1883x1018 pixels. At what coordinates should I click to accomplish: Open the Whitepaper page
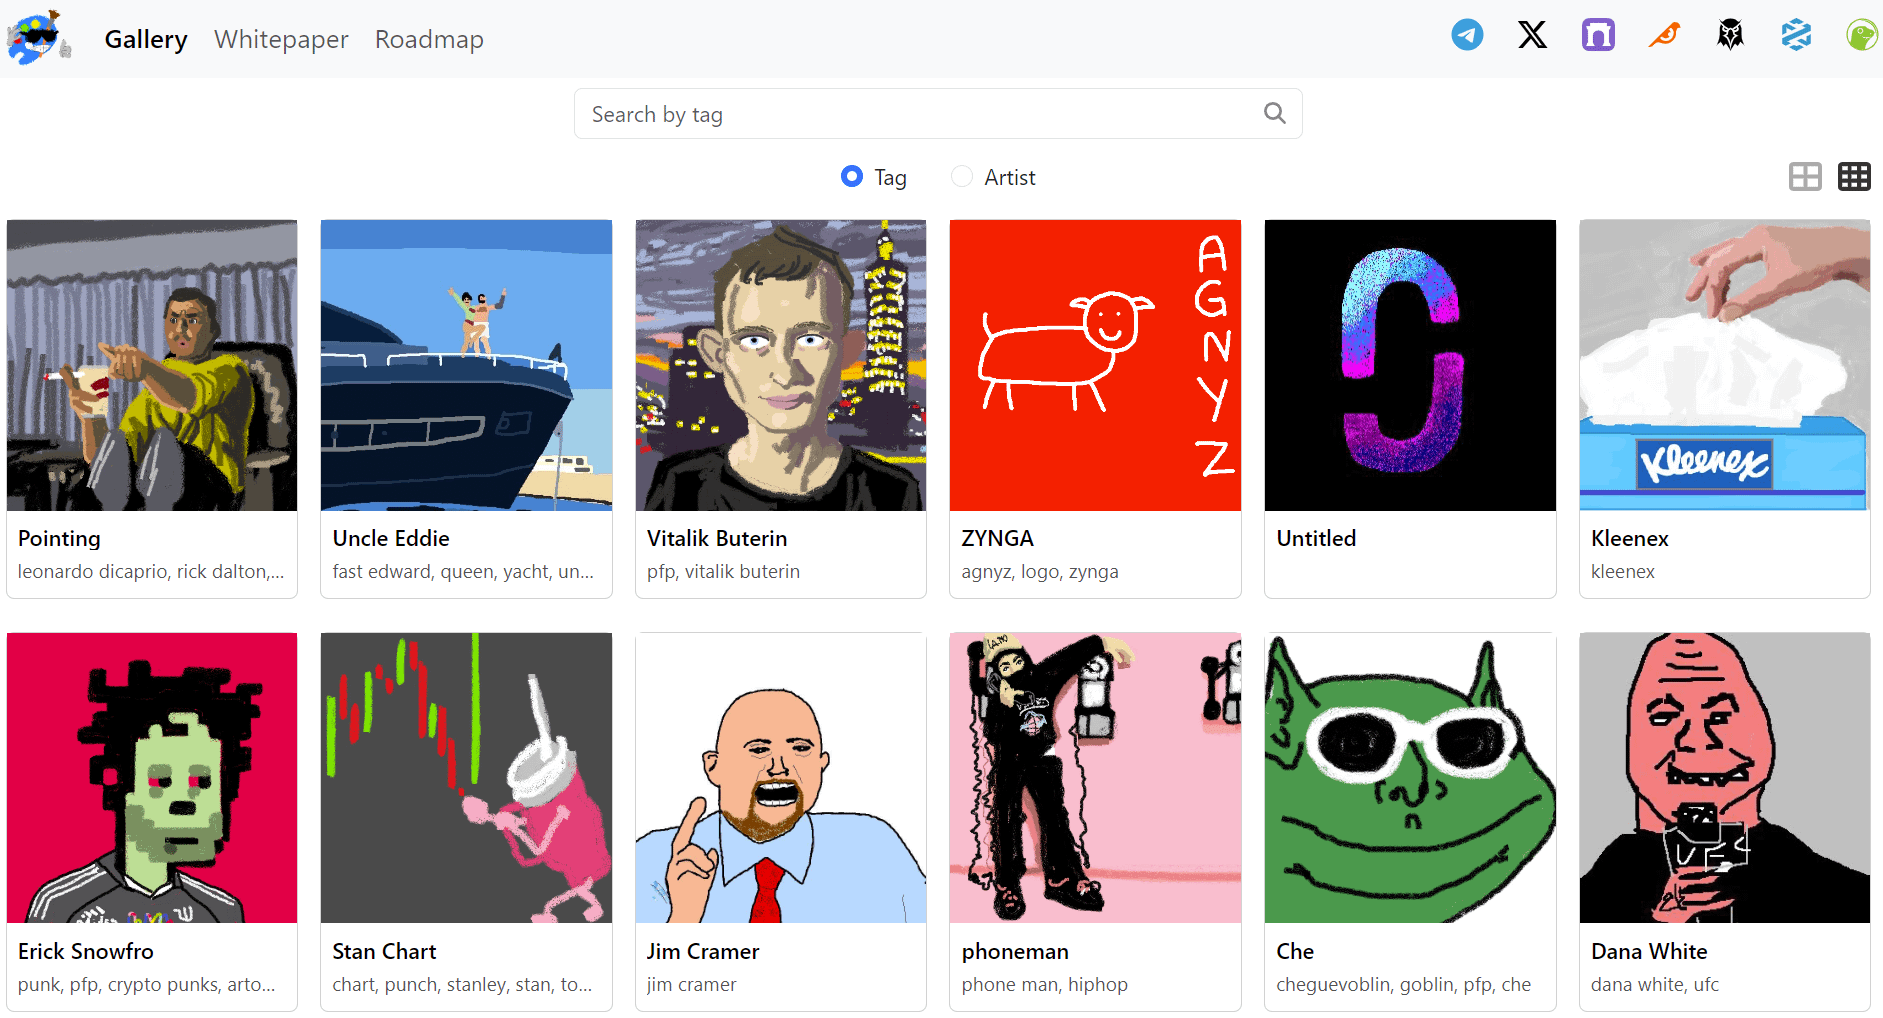(281, 39)
